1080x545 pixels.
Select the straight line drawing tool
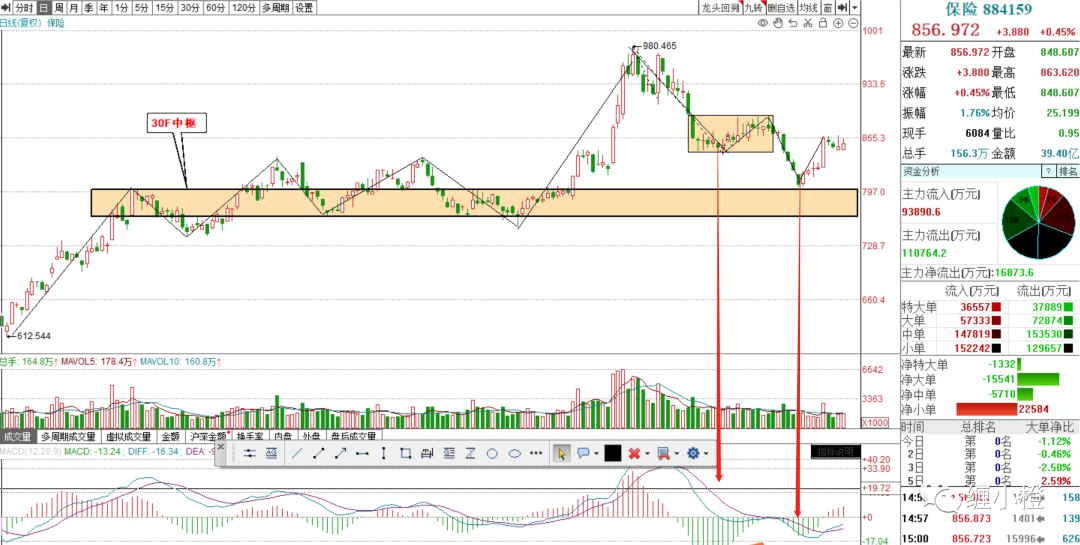297,453
